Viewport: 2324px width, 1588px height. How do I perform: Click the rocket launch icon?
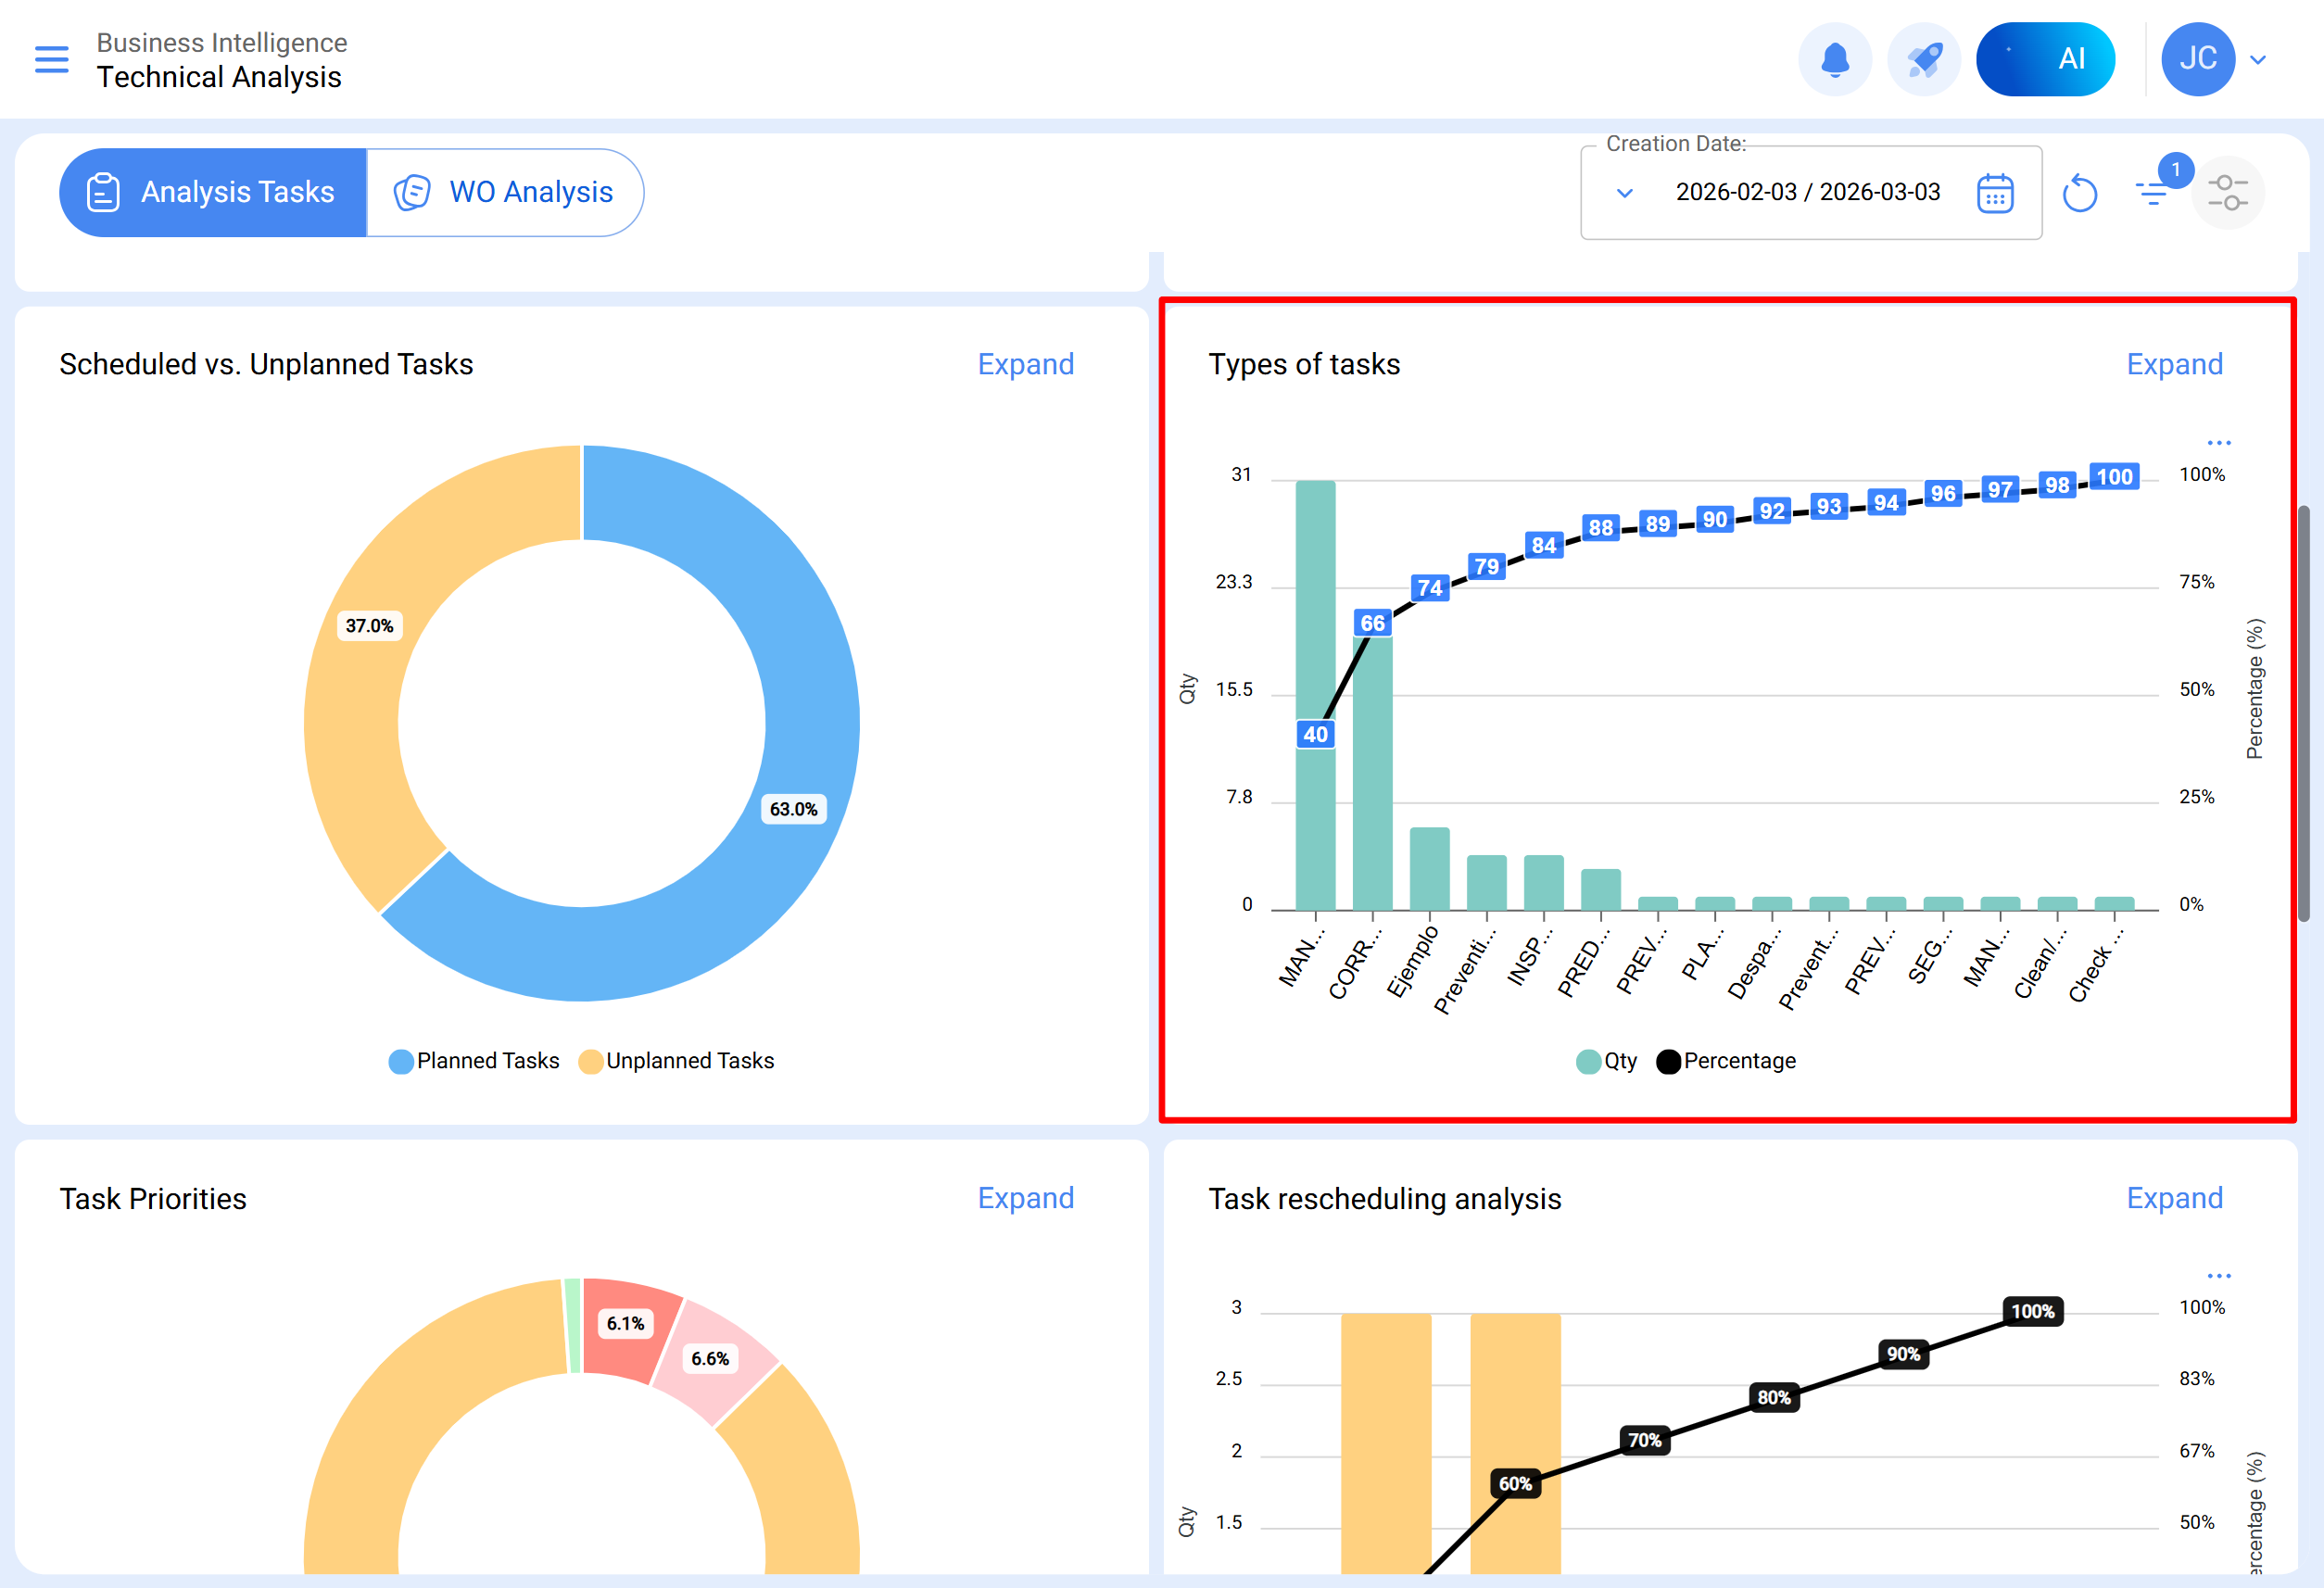[x=1923, y=59]
